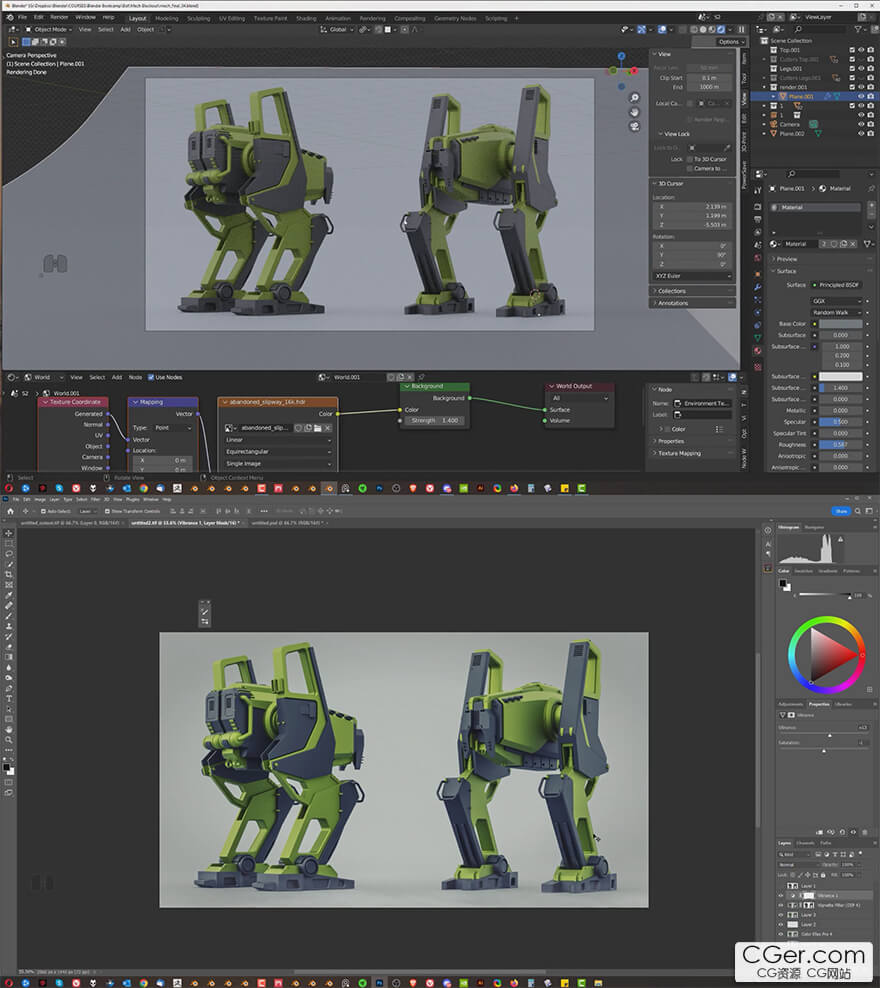Toggle Show Transform Controls checkbox
The width and height of the screenshot is (880, 988).
point(107,511)
